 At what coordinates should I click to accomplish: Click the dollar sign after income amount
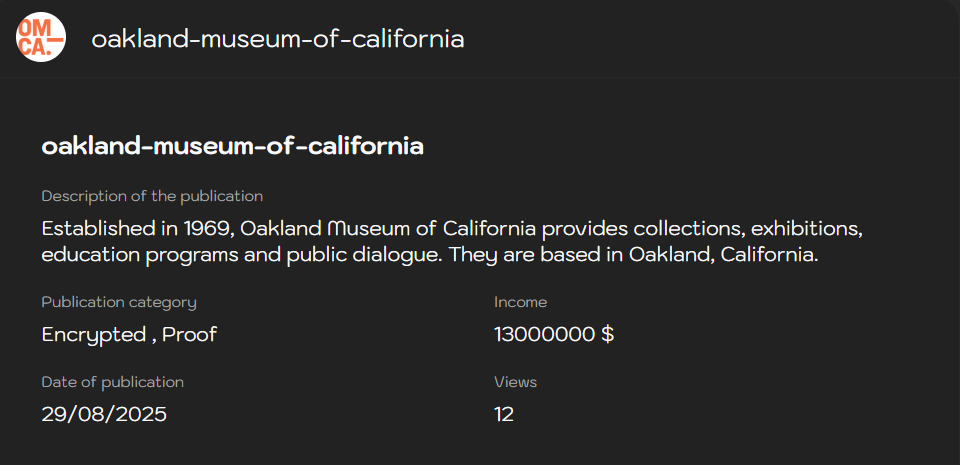607,334
